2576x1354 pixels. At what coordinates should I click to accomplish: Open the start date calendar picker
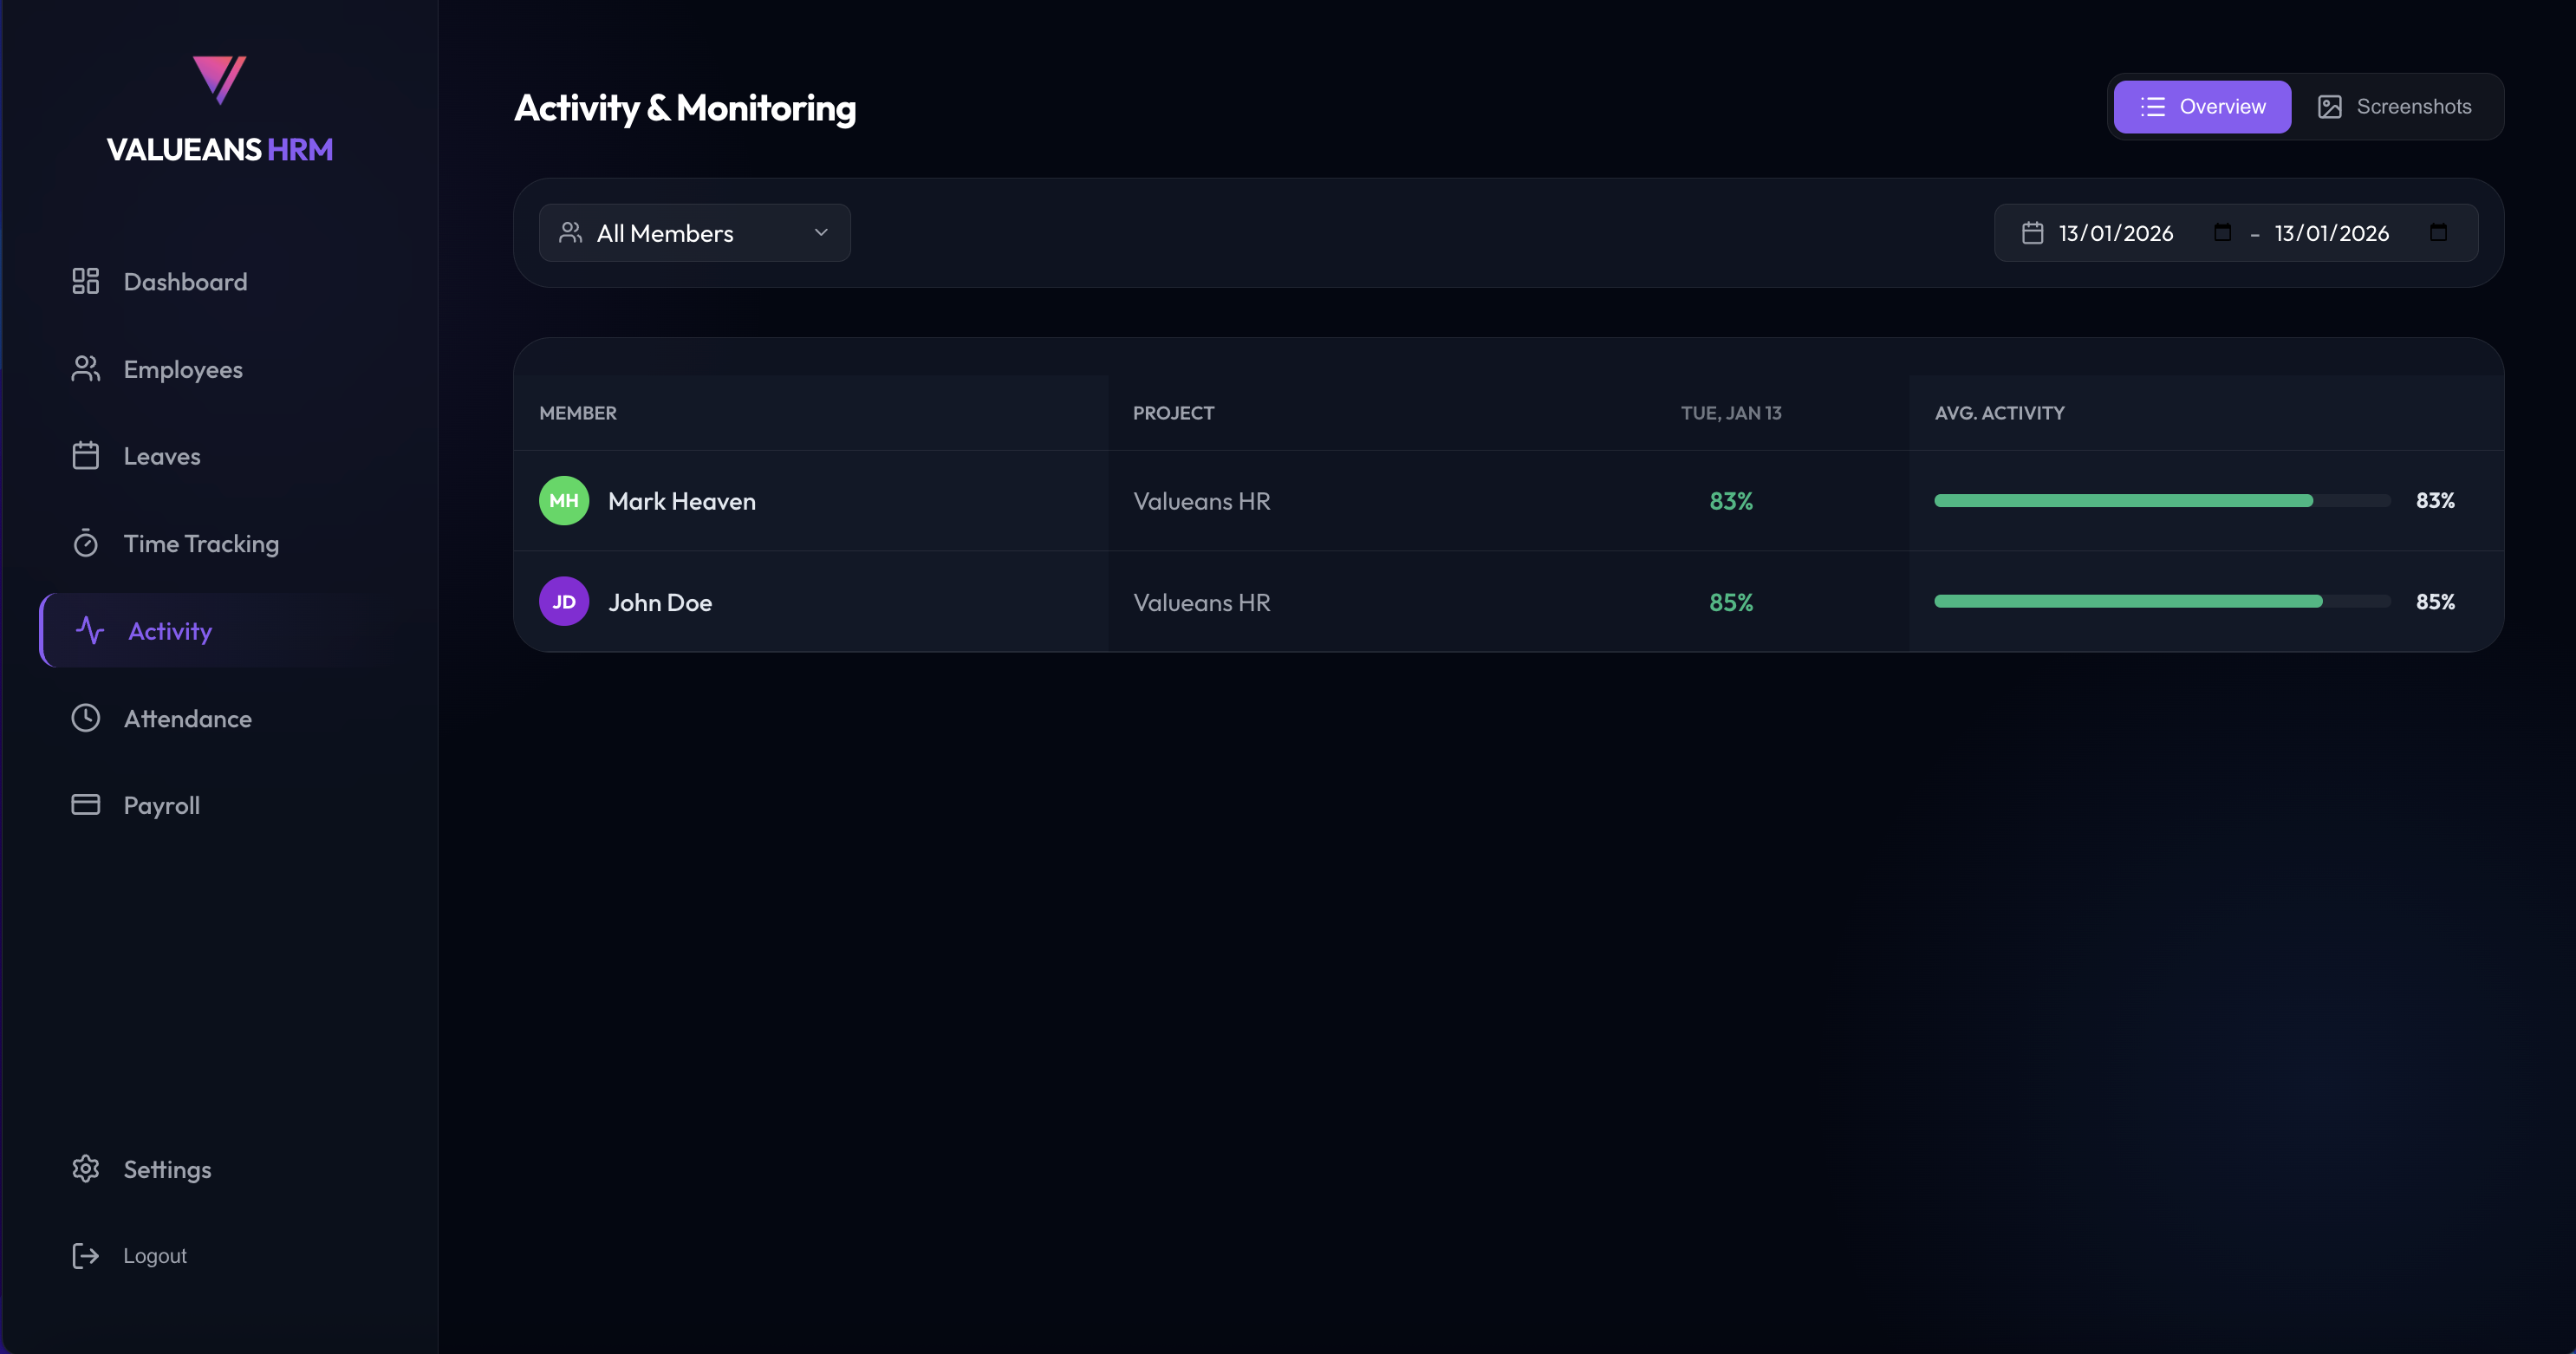2222,233
